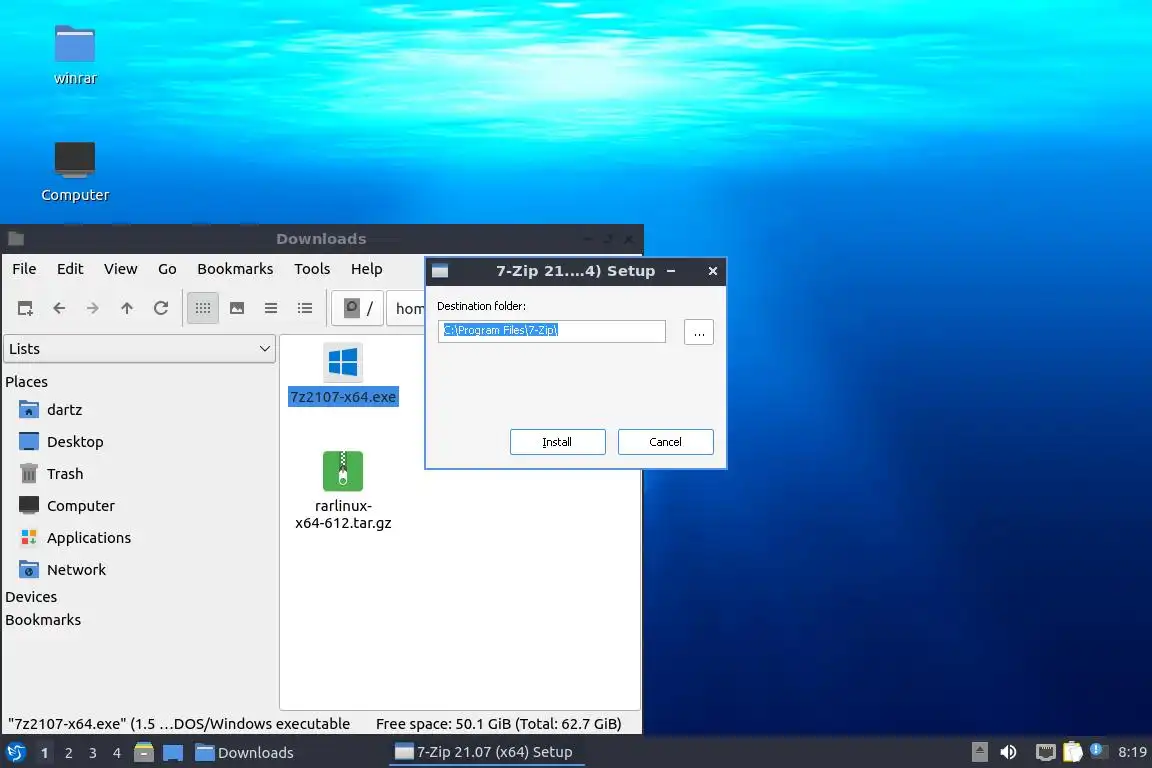Click the Downloads window folder icon
The height and width of the screenshot is (768, 1152).
16,239
